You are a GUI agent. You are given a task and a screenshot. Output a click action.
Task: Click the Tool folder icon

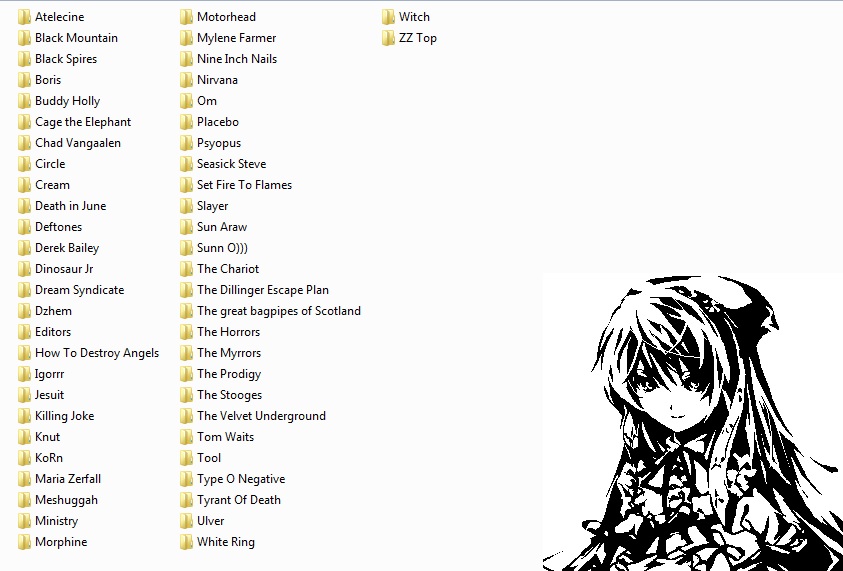(x=187, y=458)
